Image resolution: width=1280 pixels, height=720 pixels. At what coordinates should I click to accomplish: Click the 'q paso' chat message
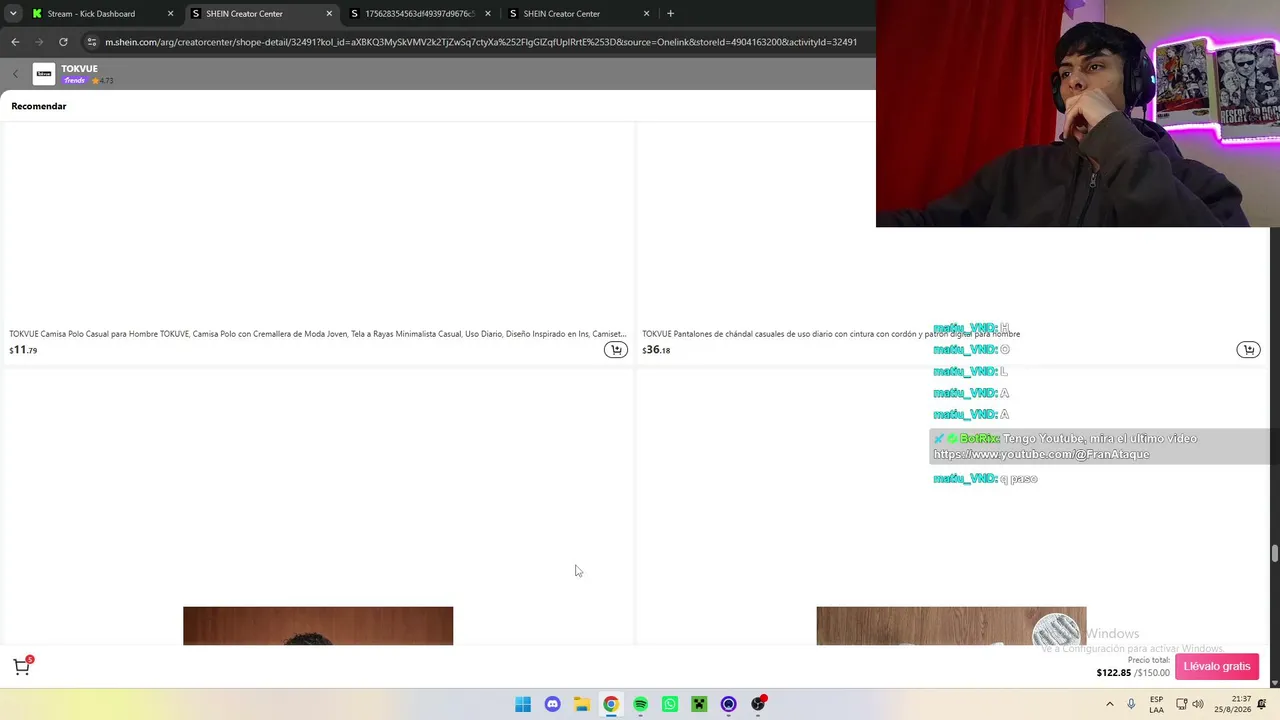point(1019,479)
